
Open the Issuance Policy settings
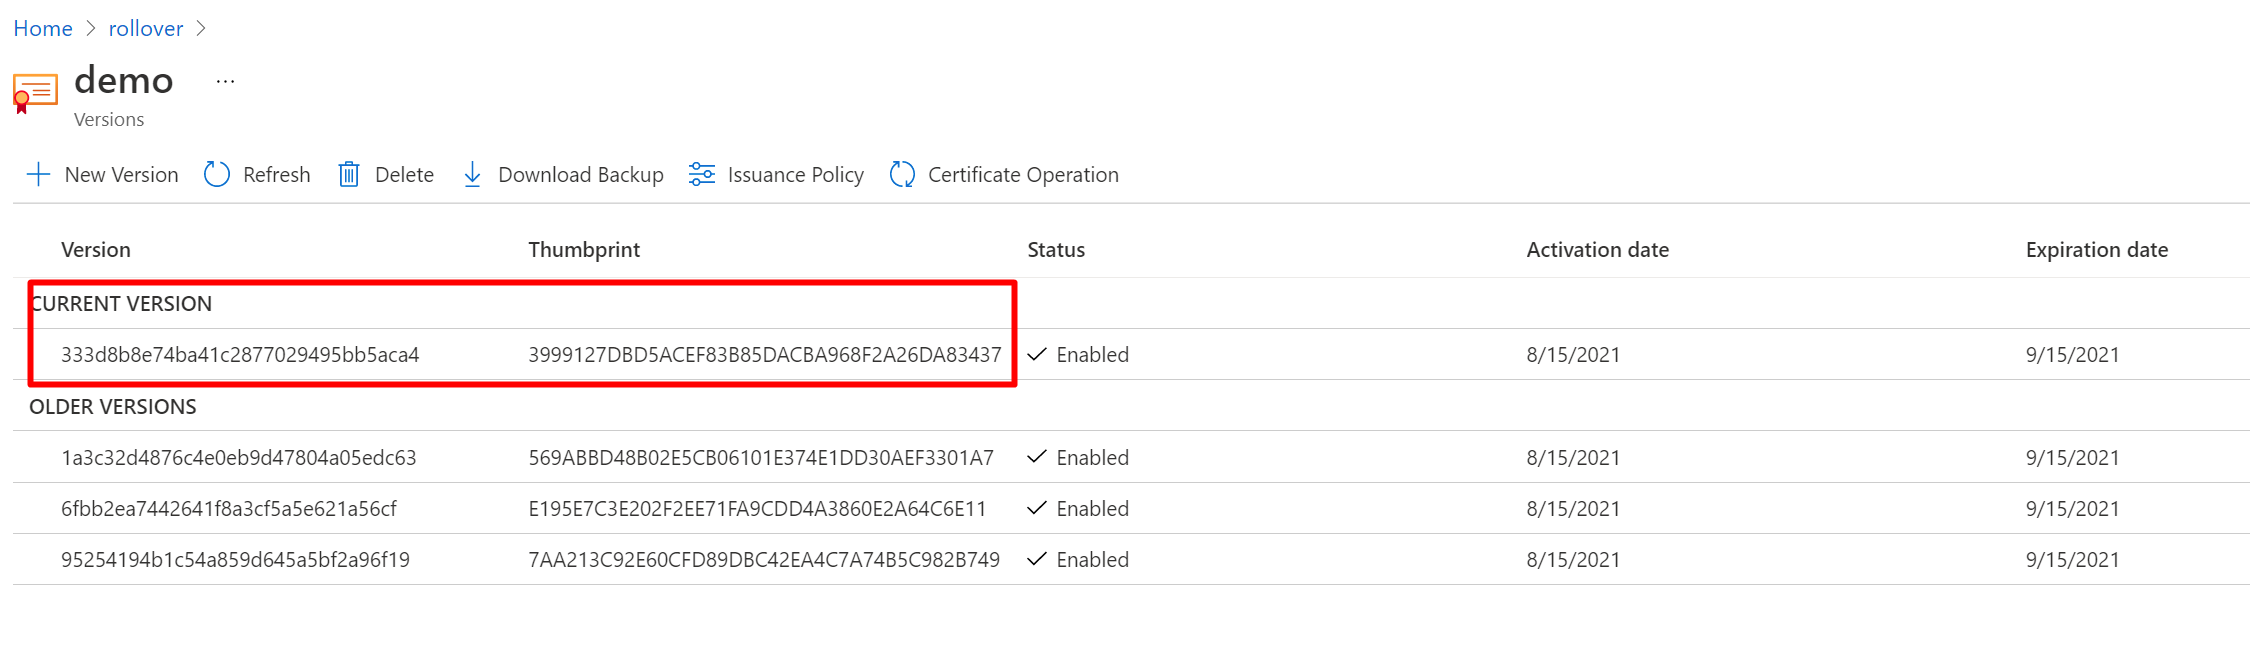click(795, 175)
